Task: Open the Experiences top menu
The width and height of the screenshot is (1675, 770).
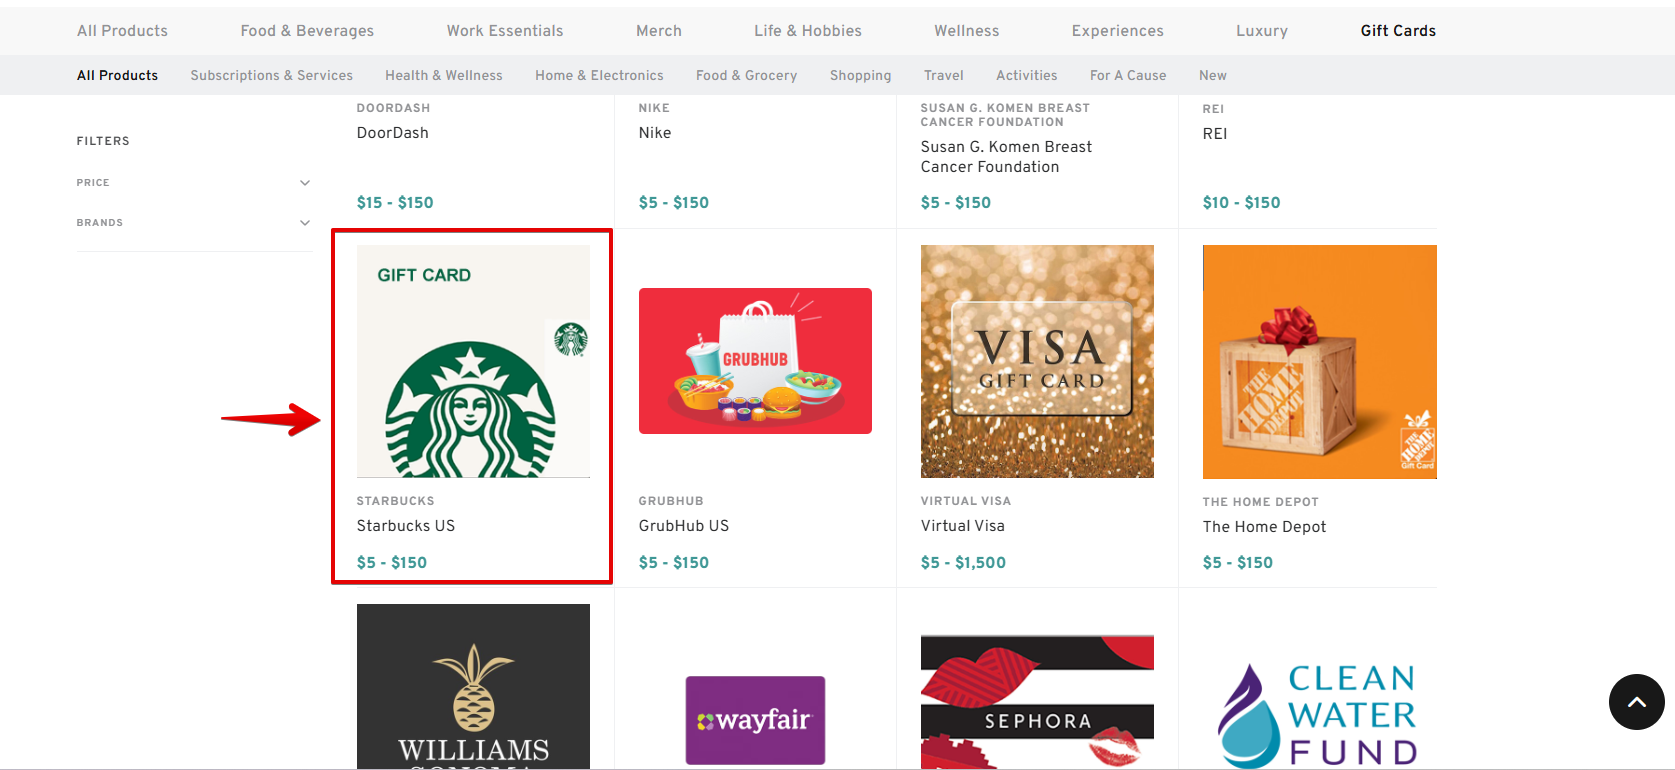Action: coord(1117,31)
